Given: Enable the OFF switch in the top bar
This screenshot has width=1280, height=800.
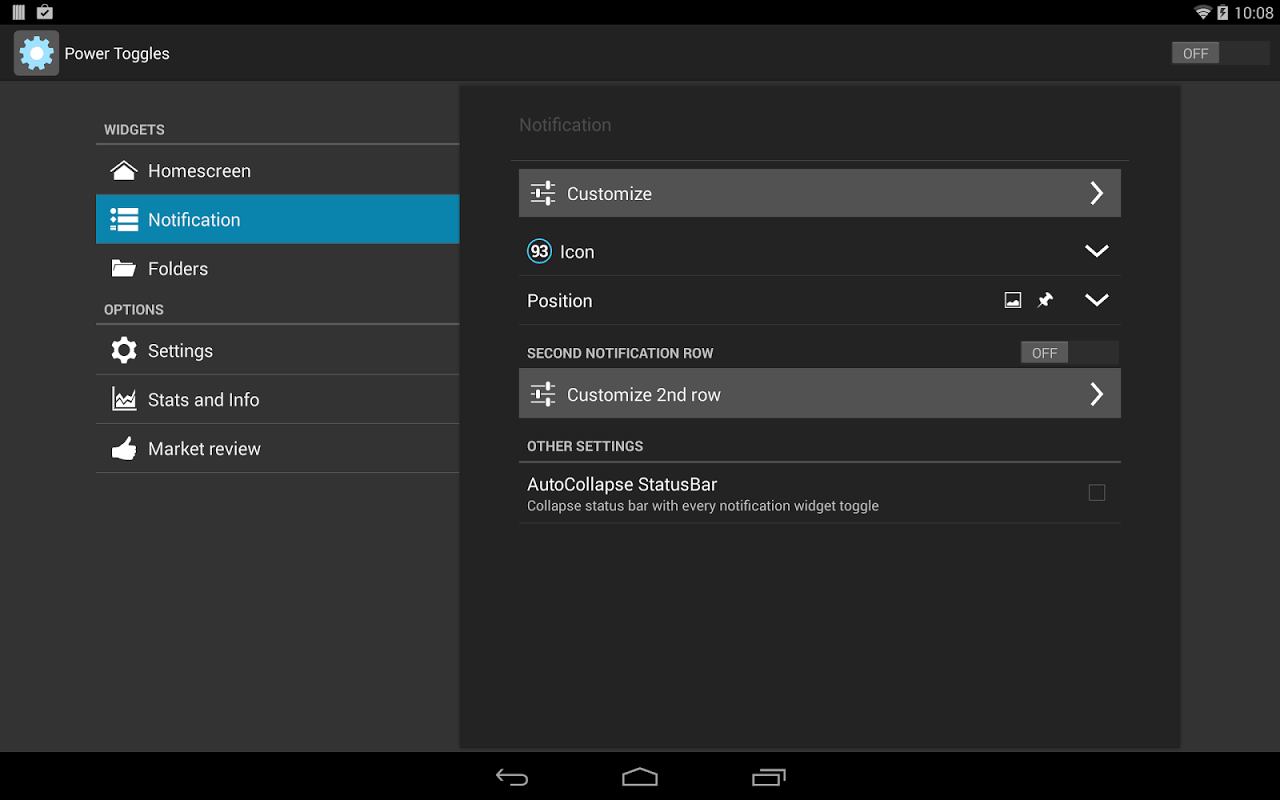Looking at the screenshot, I should coord(1195,52).
